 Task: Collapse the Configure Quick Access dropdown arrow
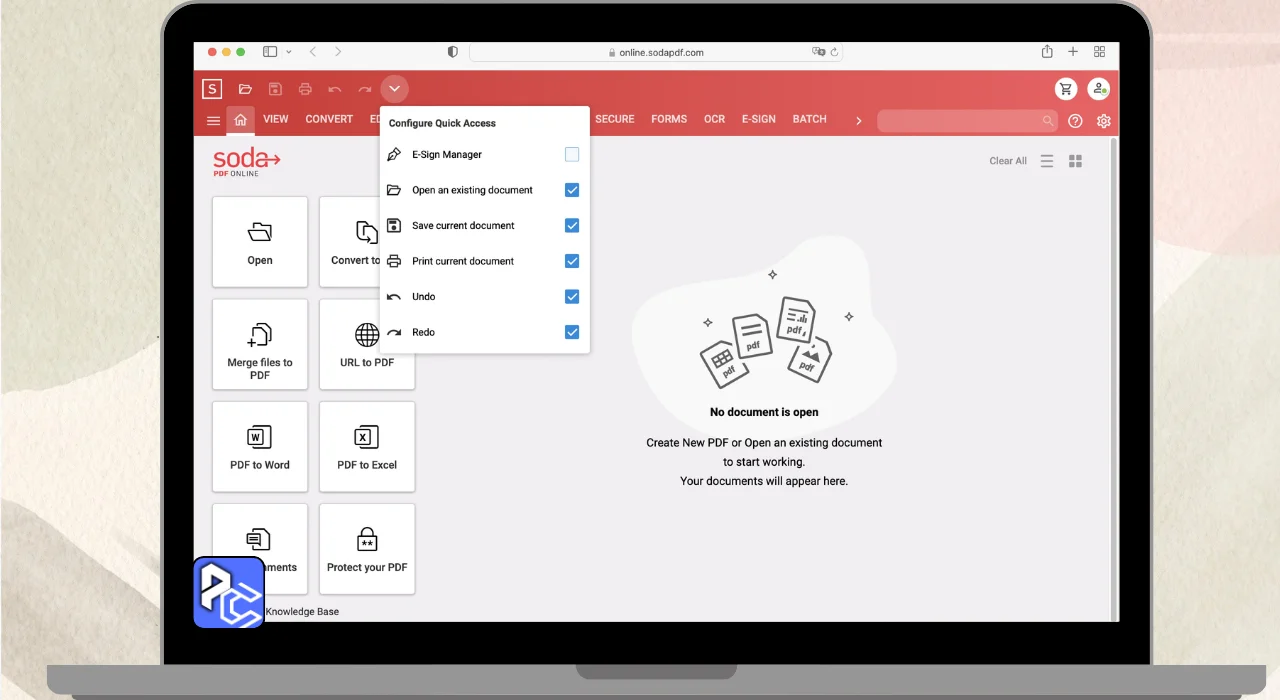[x=395, y=89]
